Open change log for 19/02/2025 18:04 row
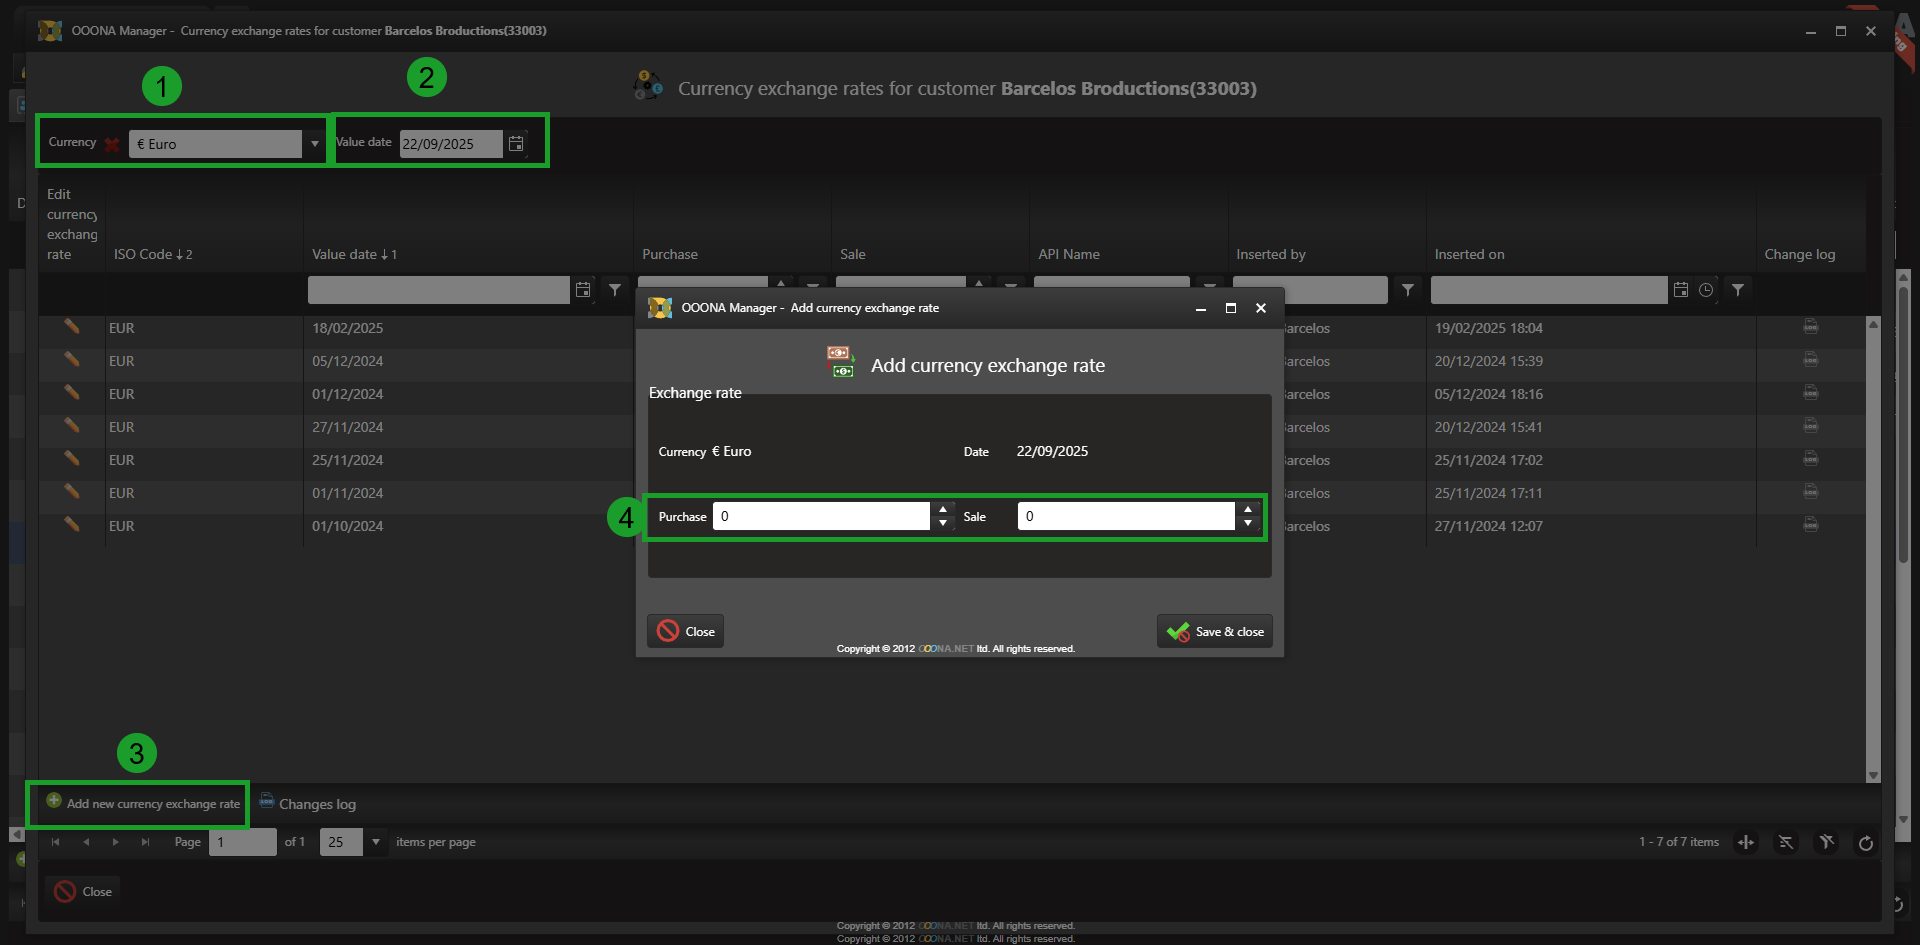 (1810, 327)
